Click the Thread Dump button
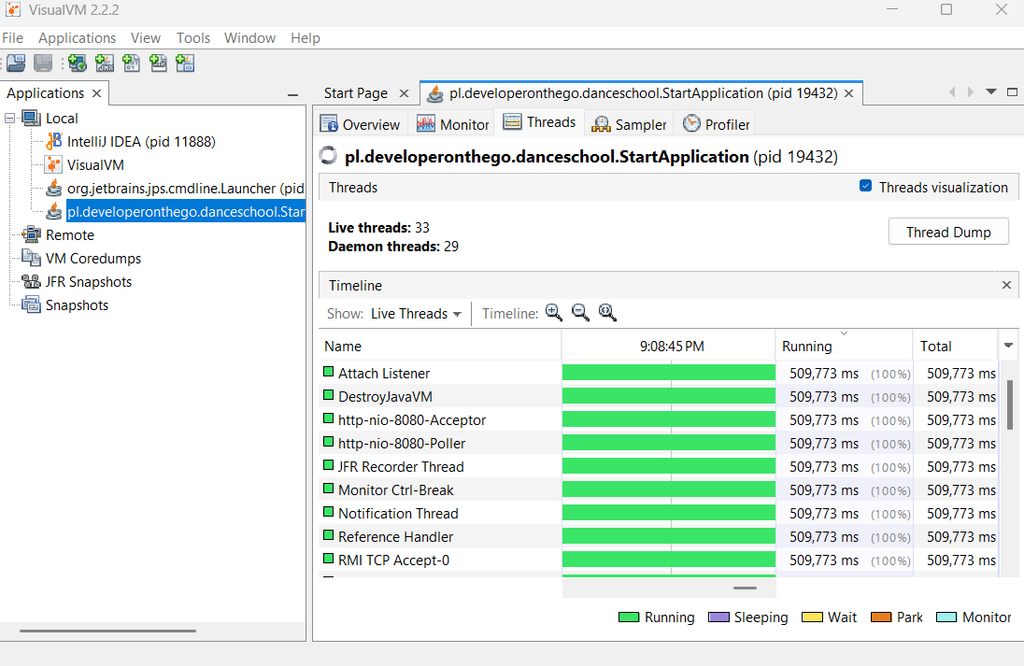 pos(948,232)
